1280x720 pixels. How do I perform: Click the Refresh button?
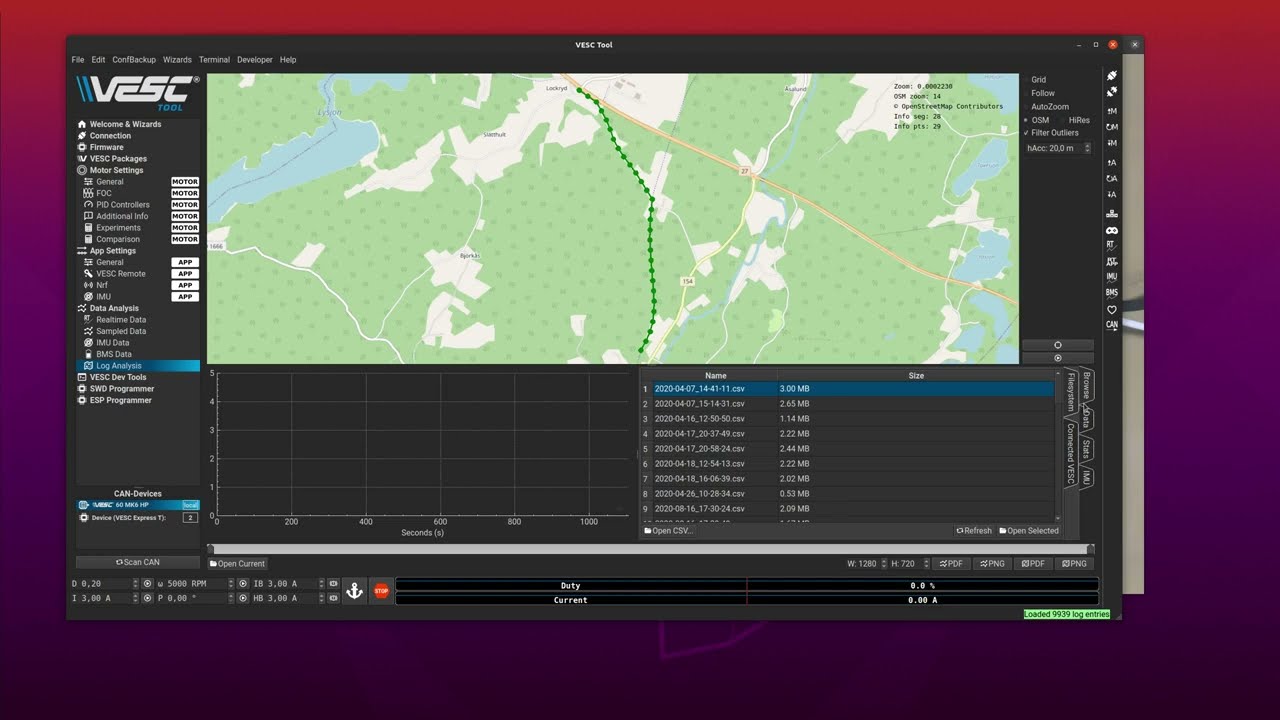(974, 531)
